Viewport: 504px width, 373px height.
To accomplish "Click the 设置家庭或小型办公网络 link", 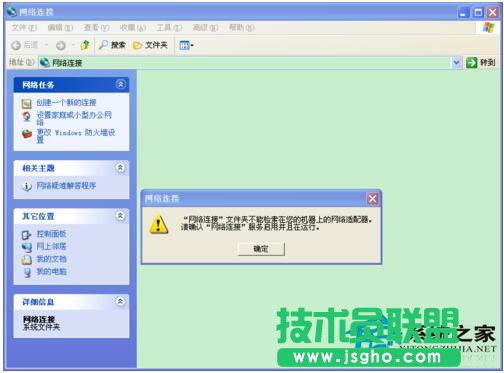I will point(74,118).
